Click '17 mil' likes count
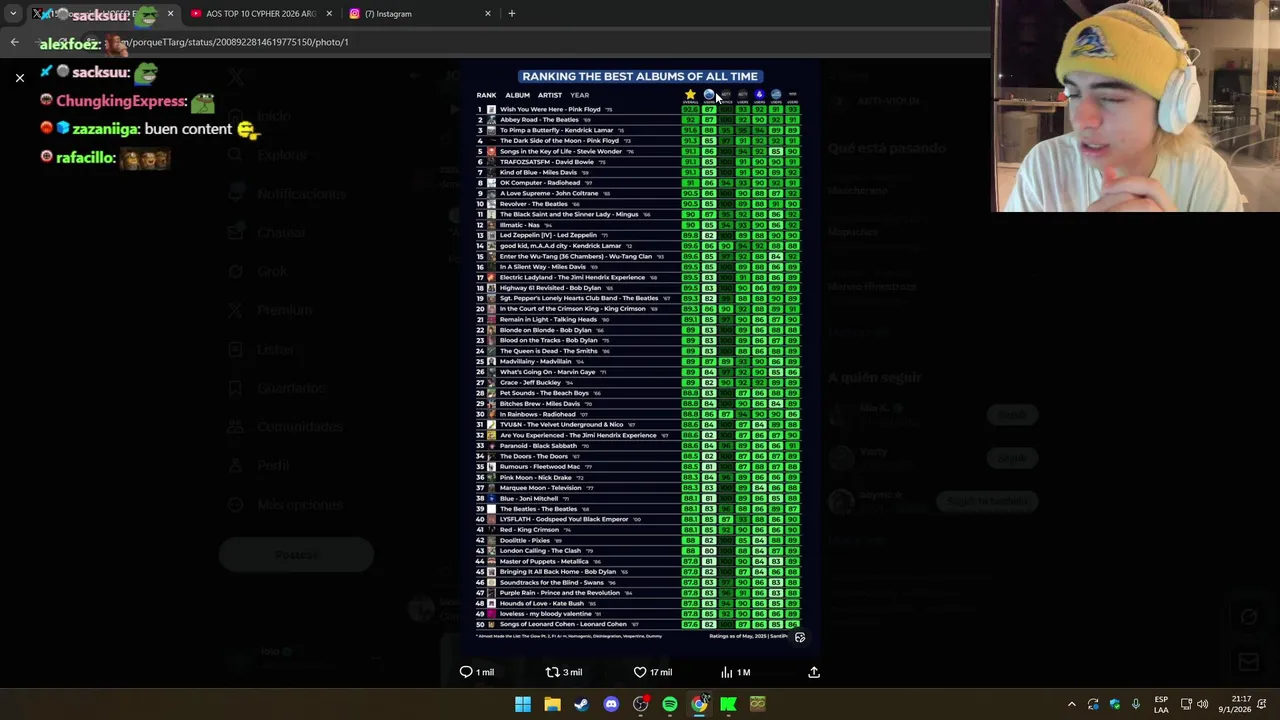This screenshot has width=1280, height=720. tap(661, 672)
